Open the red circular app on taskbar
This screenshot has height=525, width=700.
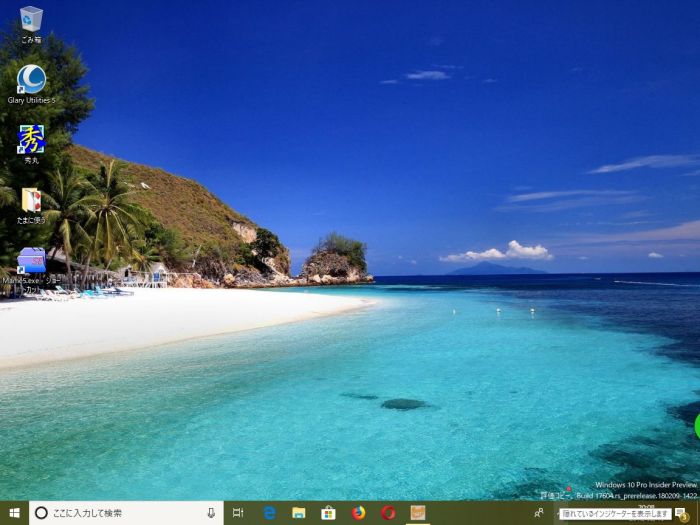point(388,513)
